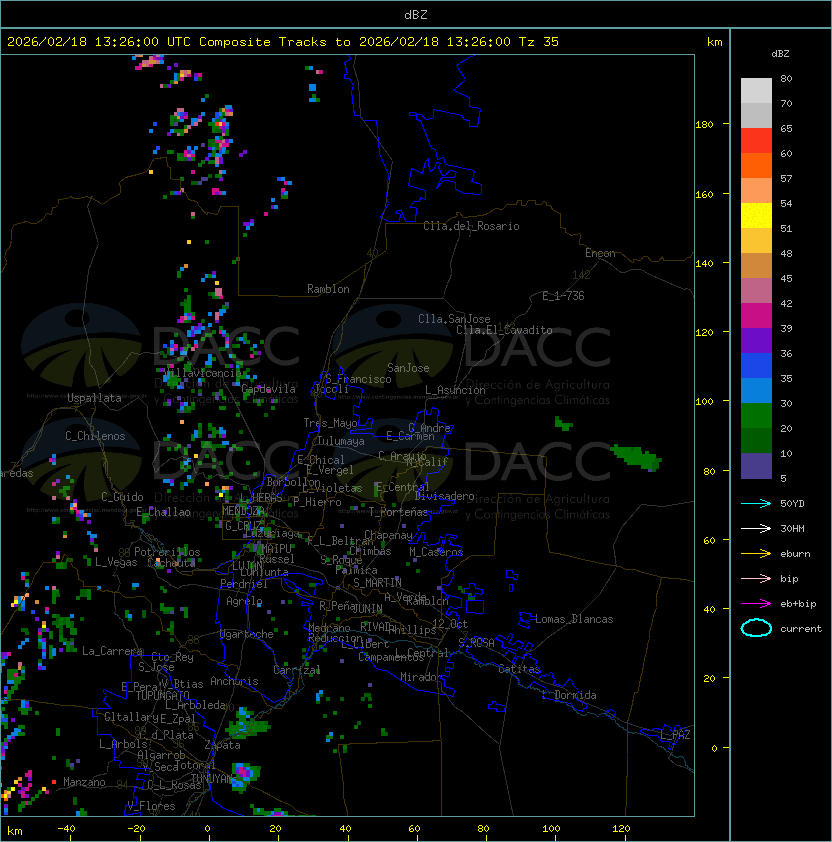Click the La_Carrera label

coord(112,651)
